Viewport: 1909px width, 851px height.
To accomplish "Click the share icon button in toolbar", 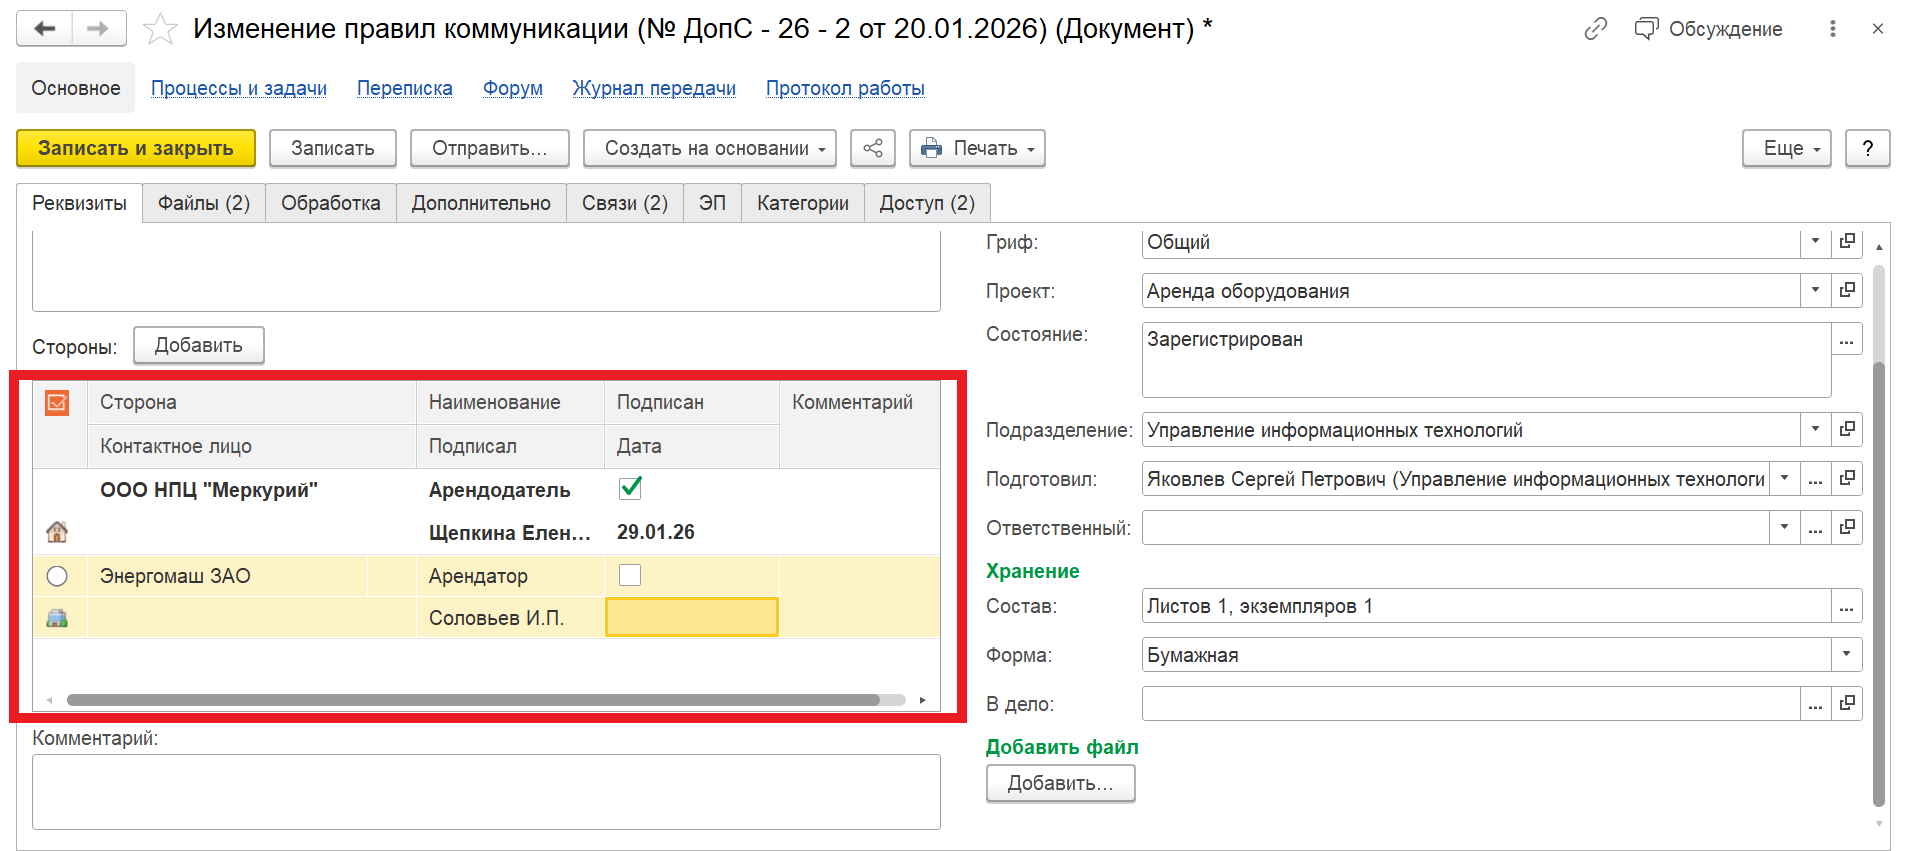I will pos(873,148).
